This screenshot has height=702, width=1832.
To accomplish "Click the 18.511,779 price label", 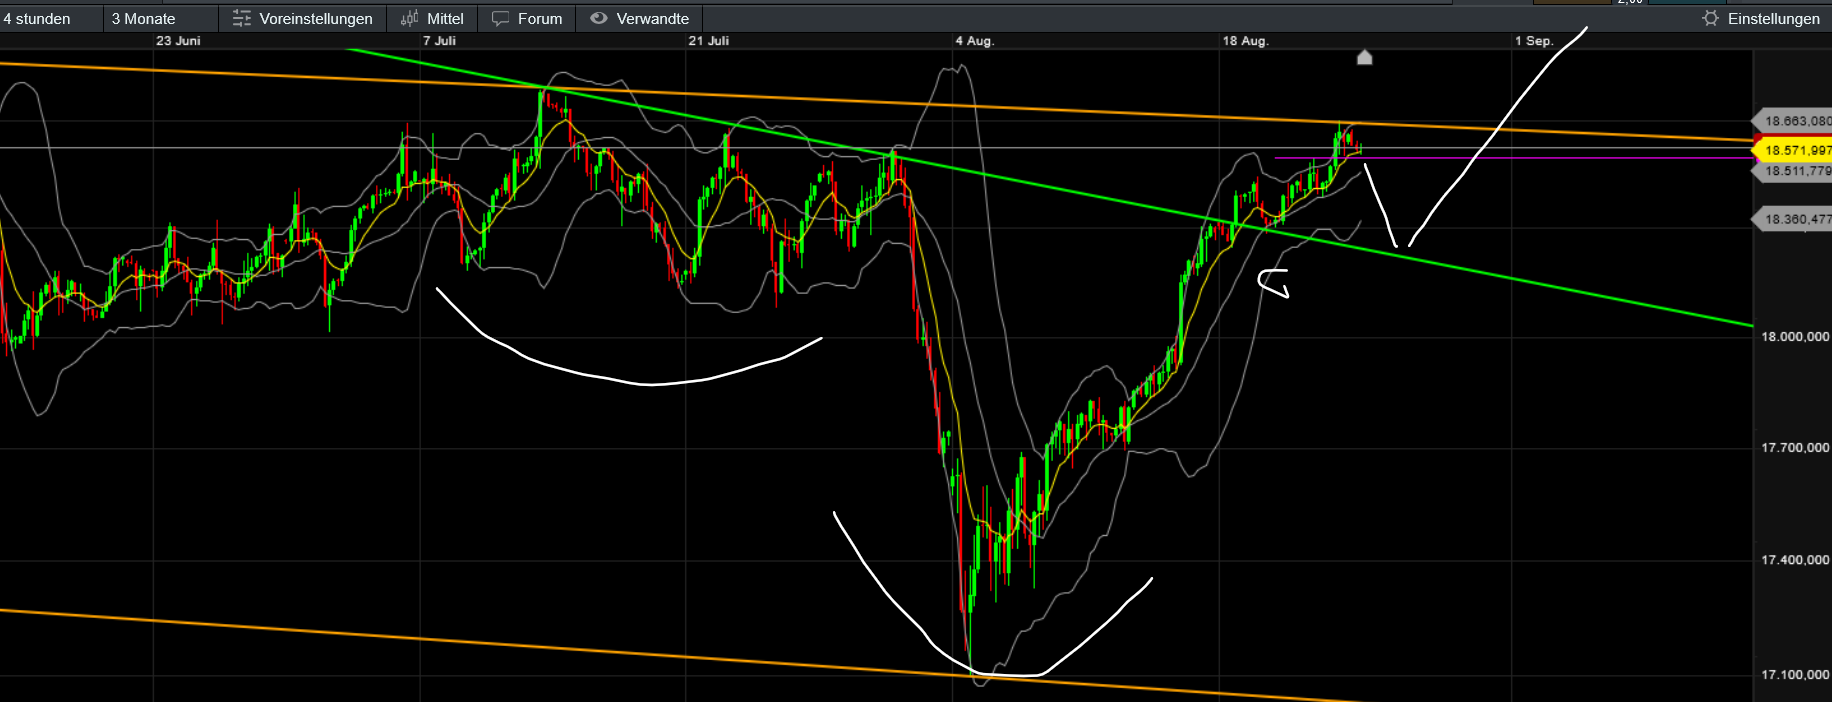I will [x=1794, y=171].
